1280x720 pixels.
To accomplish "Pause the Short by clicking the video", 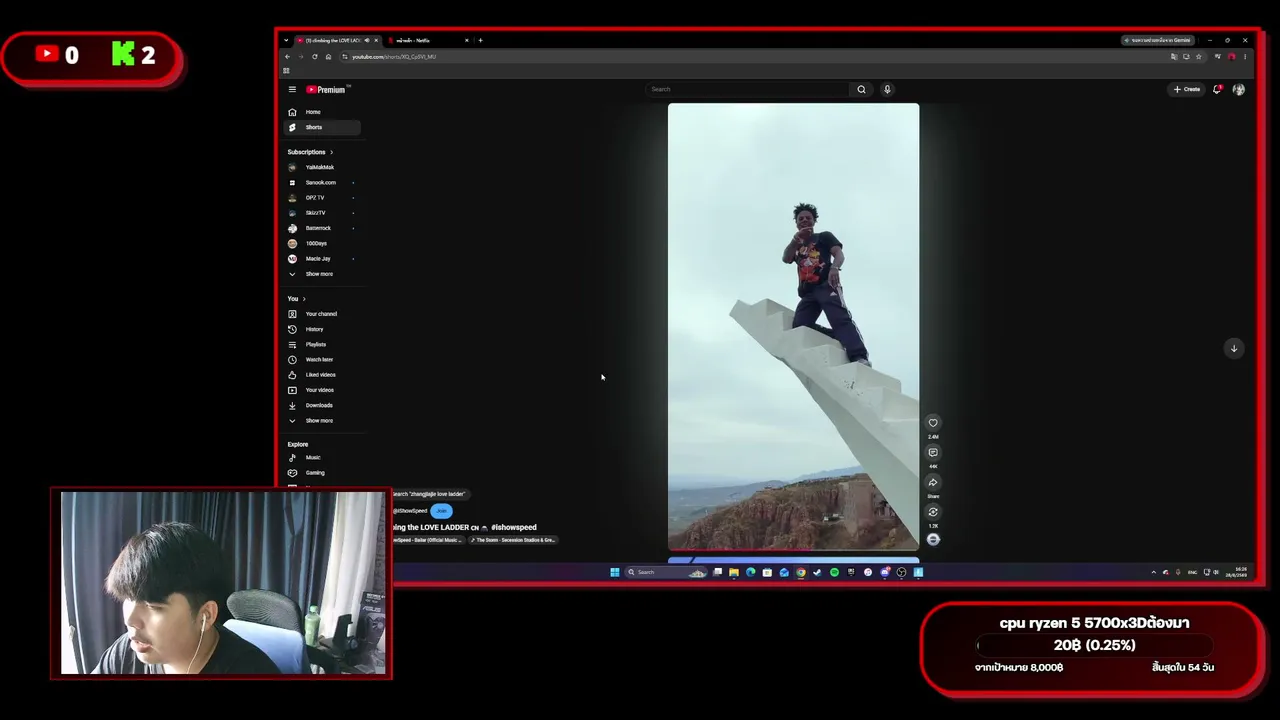I will click(793, 327).
